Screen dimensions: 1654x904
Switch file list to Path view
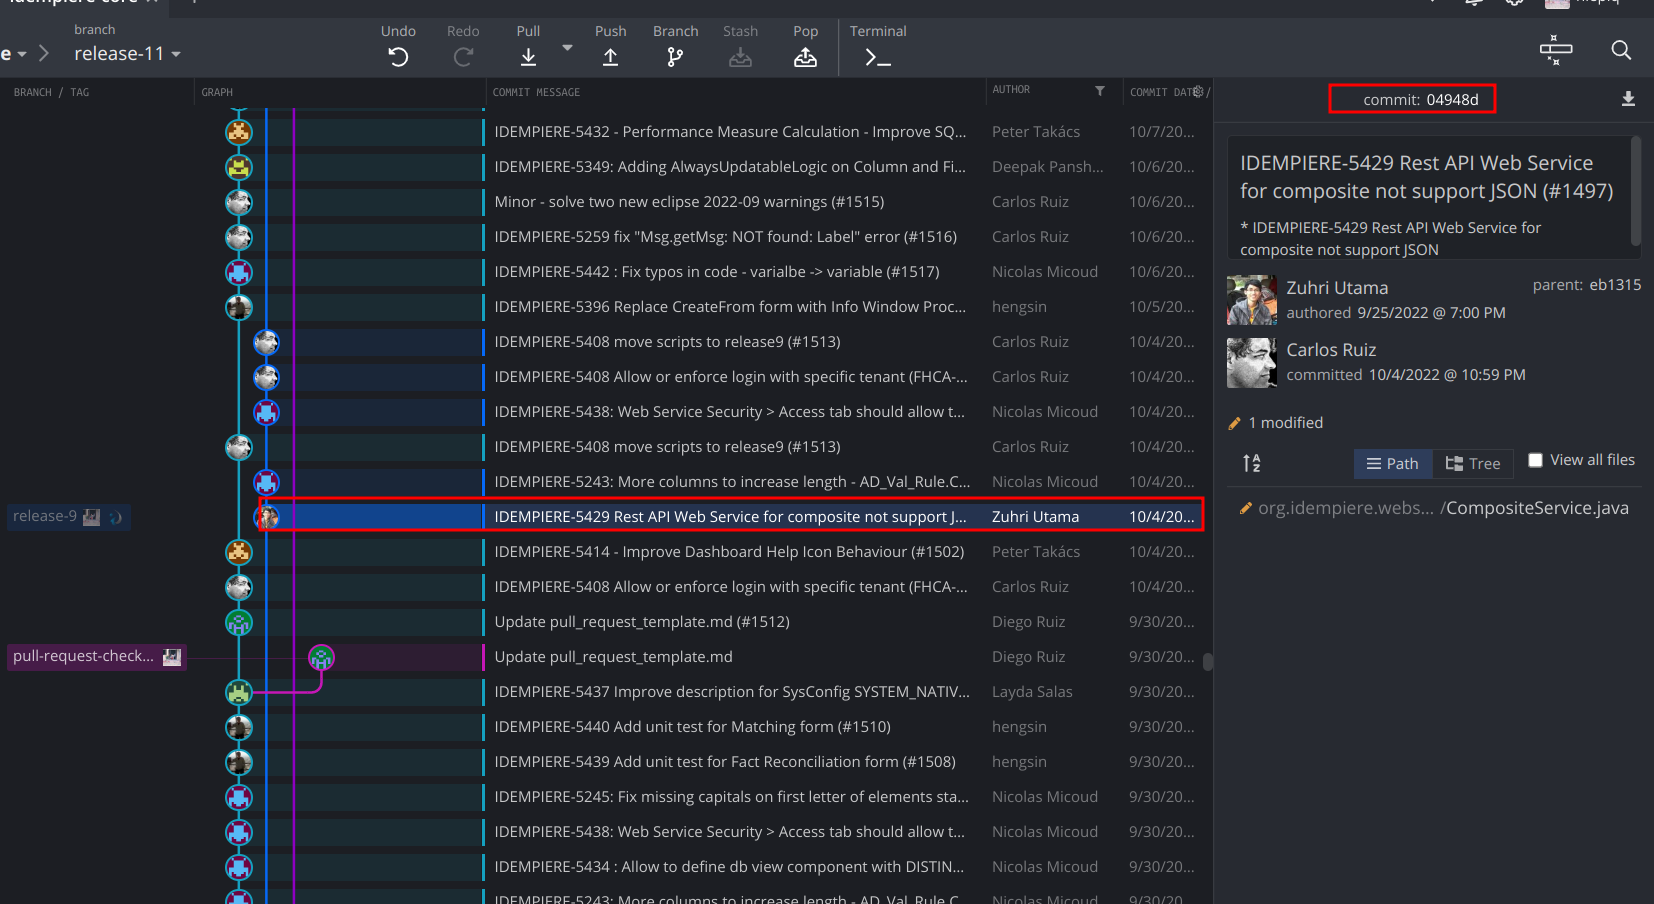coord(1393,464)
